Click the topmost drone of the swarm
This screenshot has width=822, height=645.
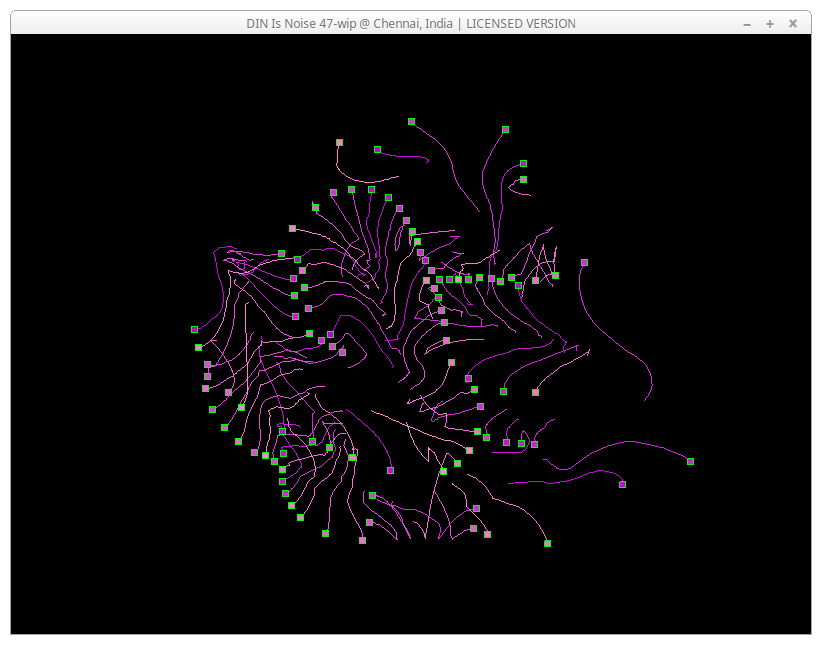pyautogui.click(x=411, y=122)
